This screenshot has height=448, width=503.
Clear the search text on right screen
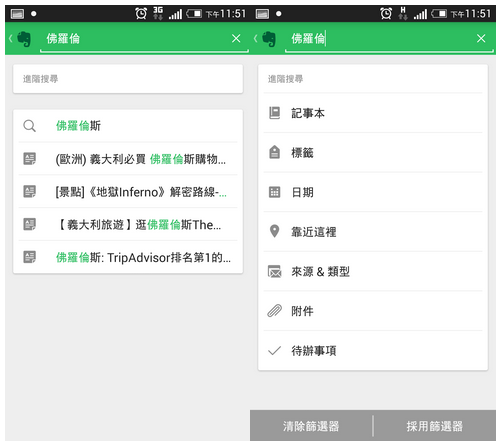point(481,39)
